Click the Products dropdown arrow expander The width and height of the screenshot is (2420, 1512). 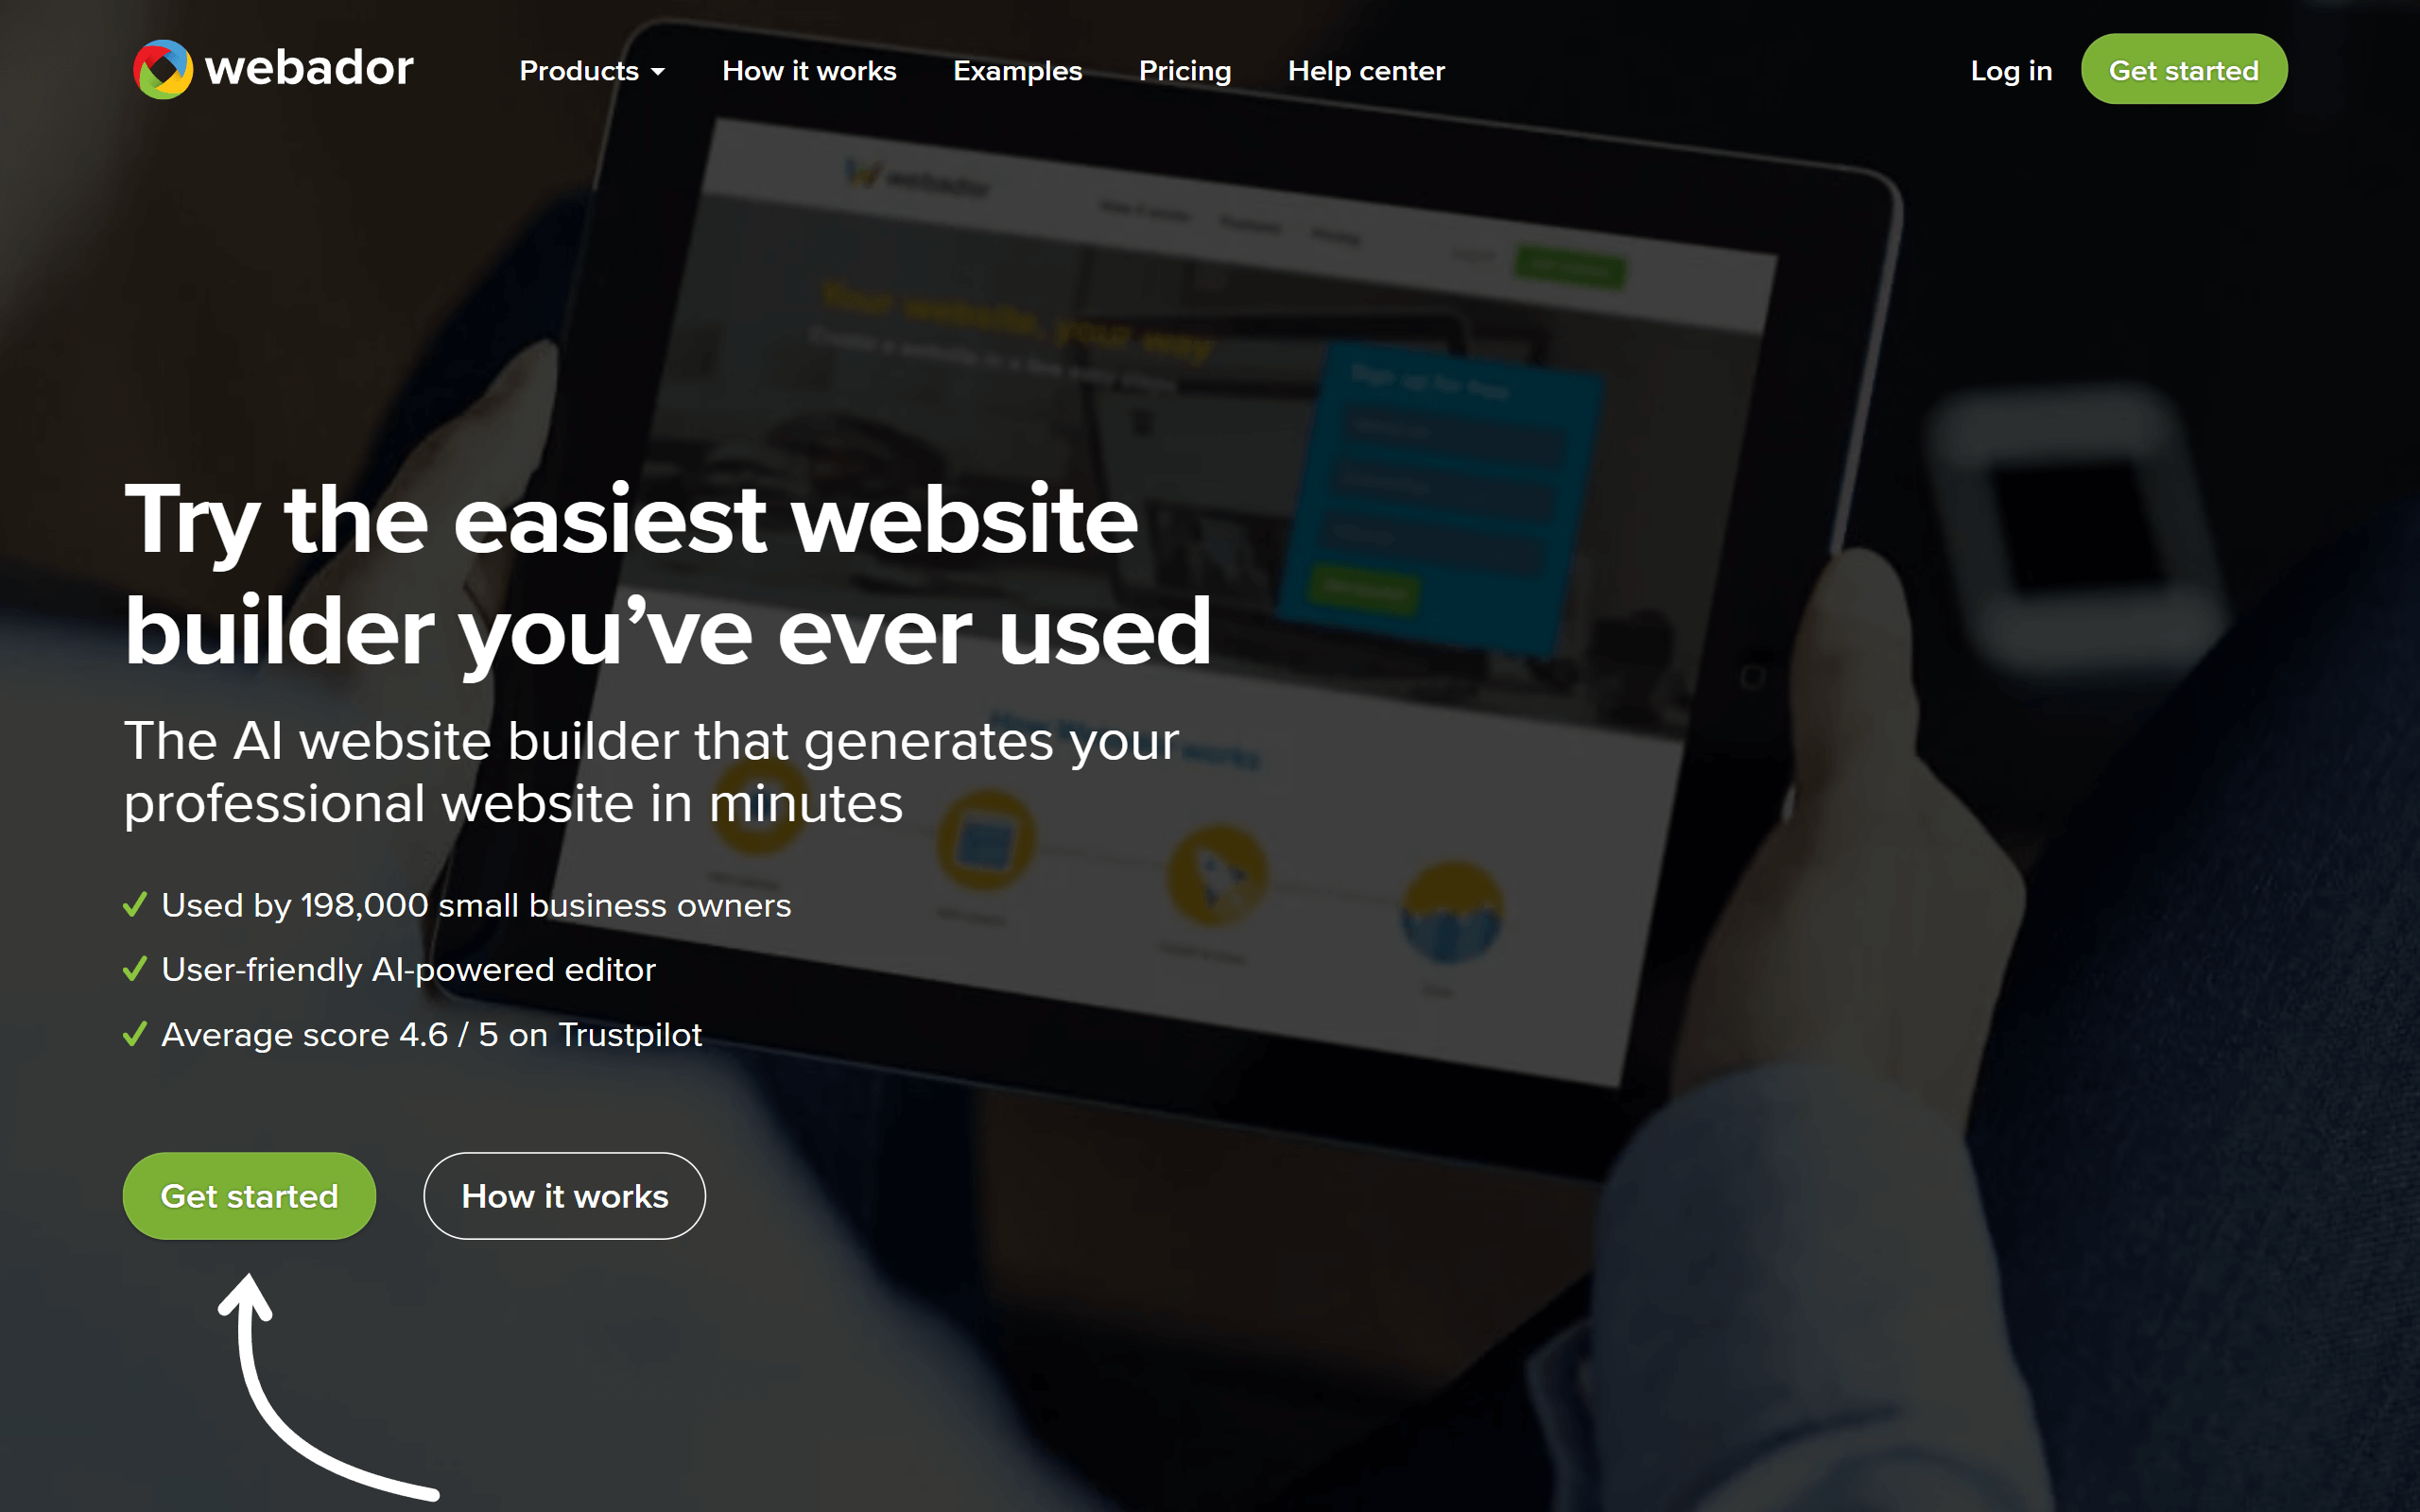[x=661, y=72]
